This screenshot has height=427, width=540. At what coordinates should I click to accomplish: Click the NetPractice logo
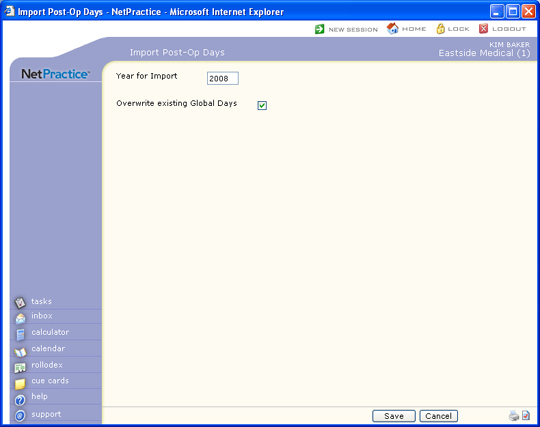tap(55, 74)
